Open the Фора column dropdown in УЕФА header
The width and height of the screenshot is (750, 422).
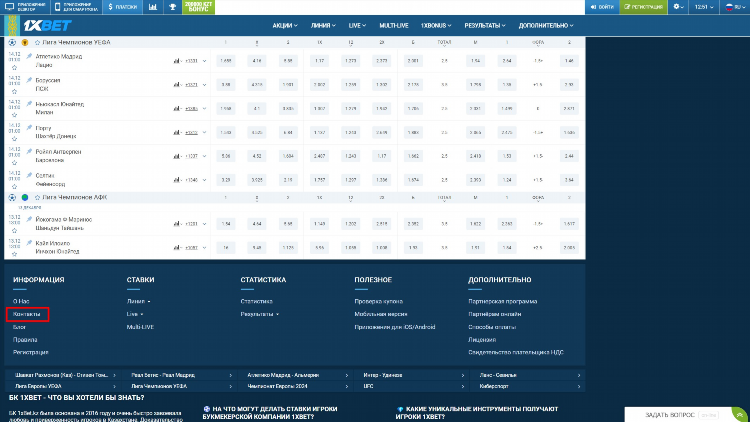538,43
